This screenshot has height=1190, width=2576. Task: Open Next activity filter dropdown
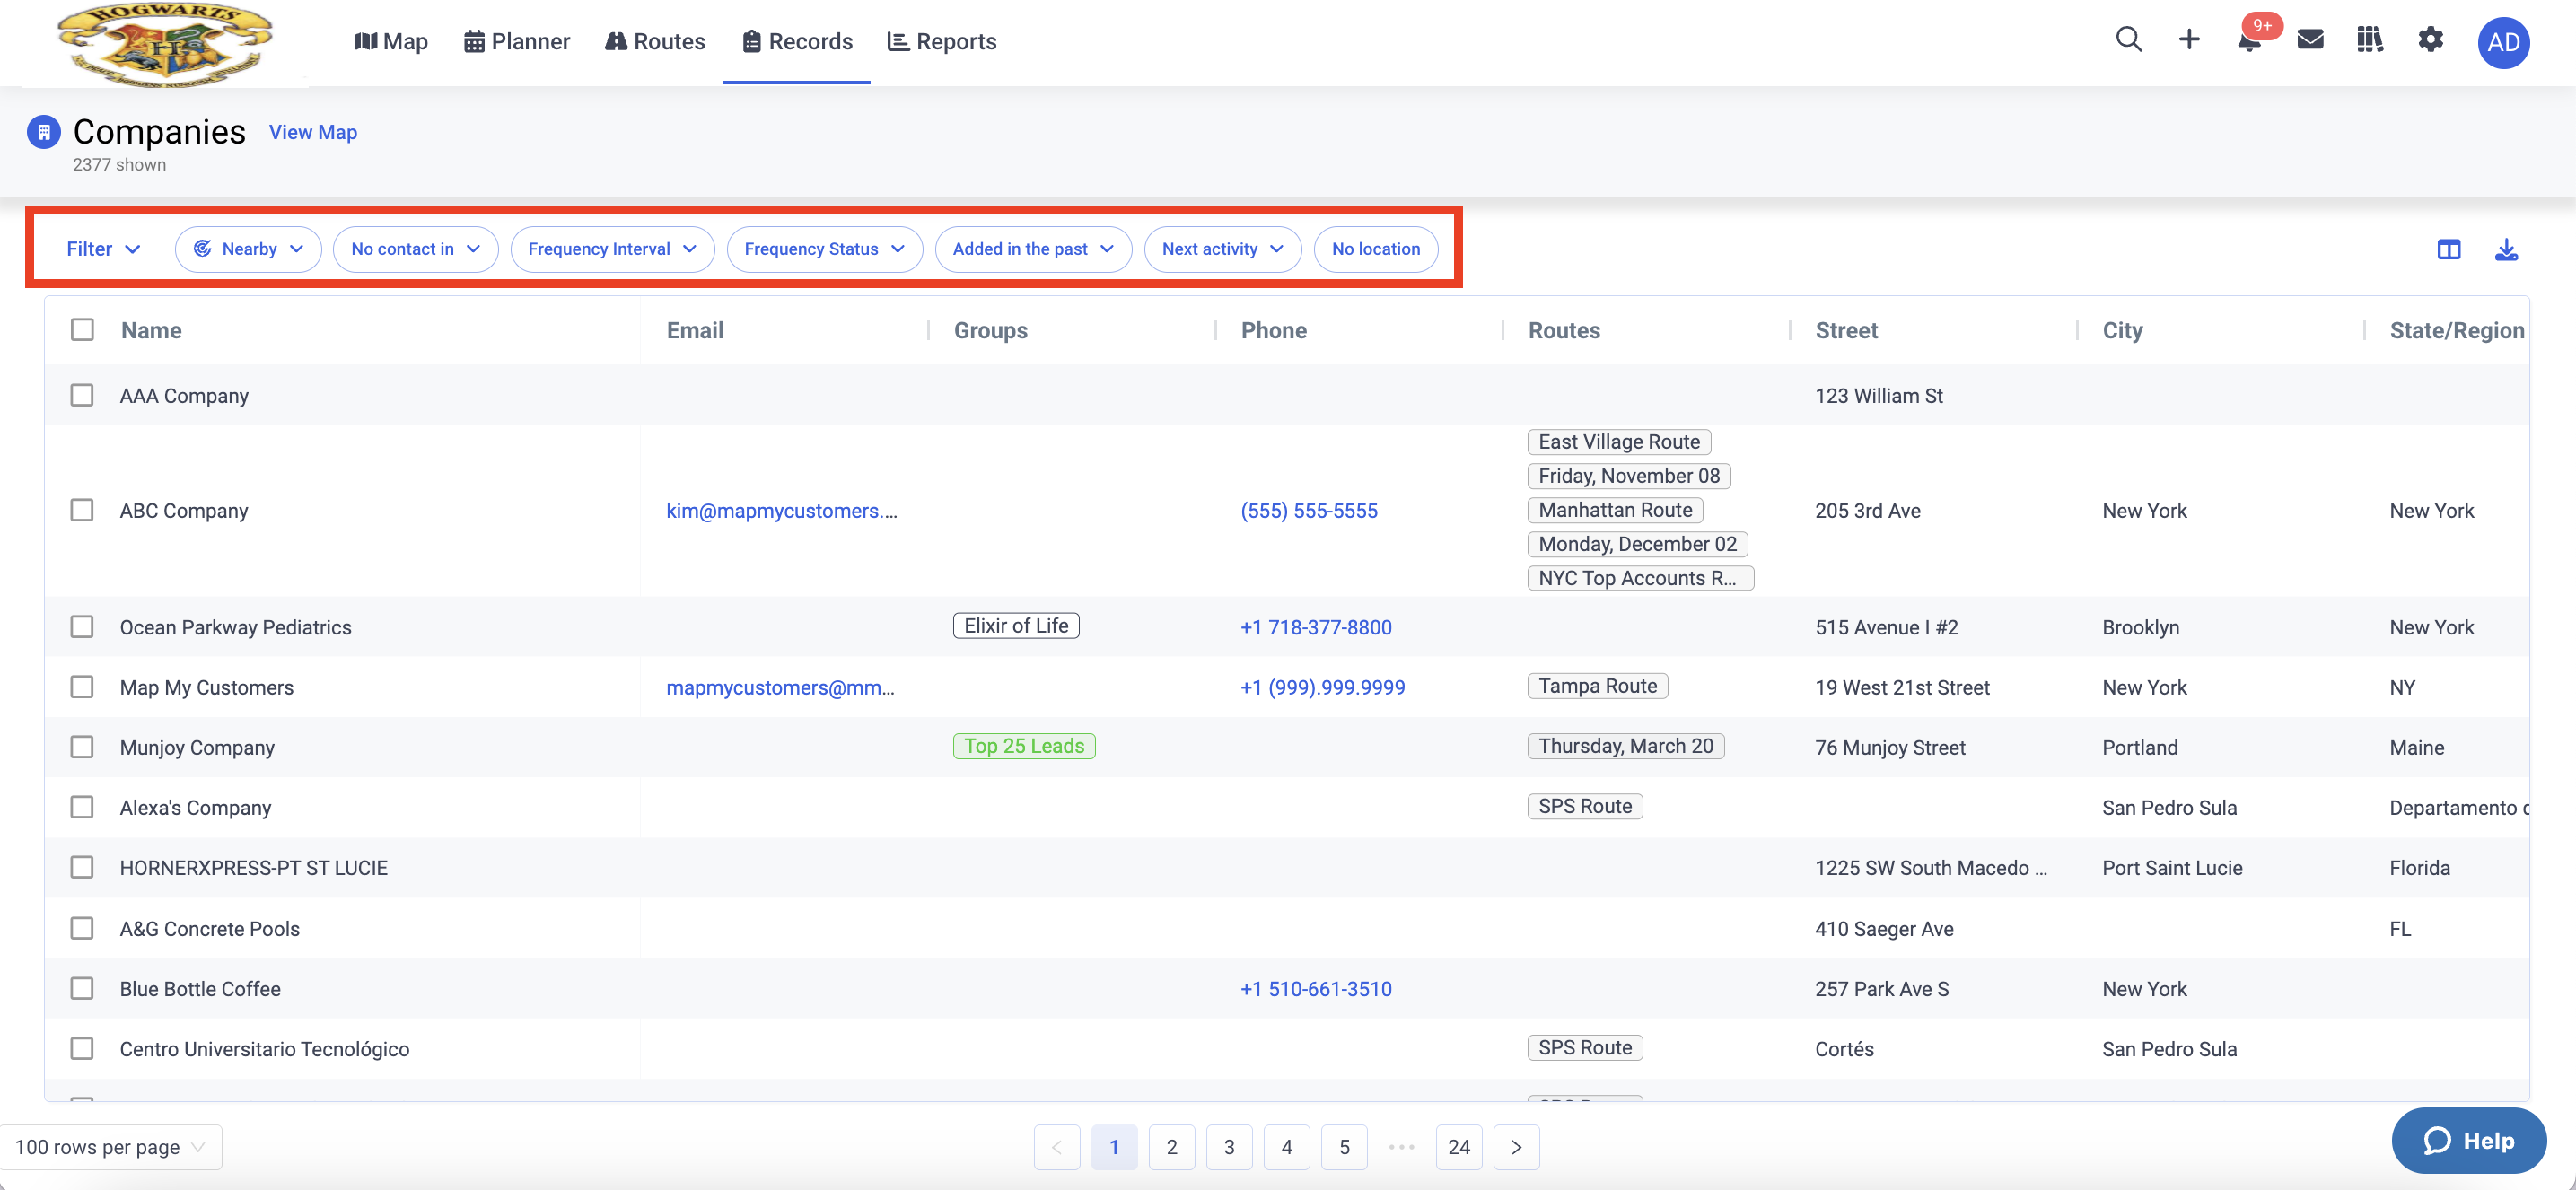(x=1222, y=249)
